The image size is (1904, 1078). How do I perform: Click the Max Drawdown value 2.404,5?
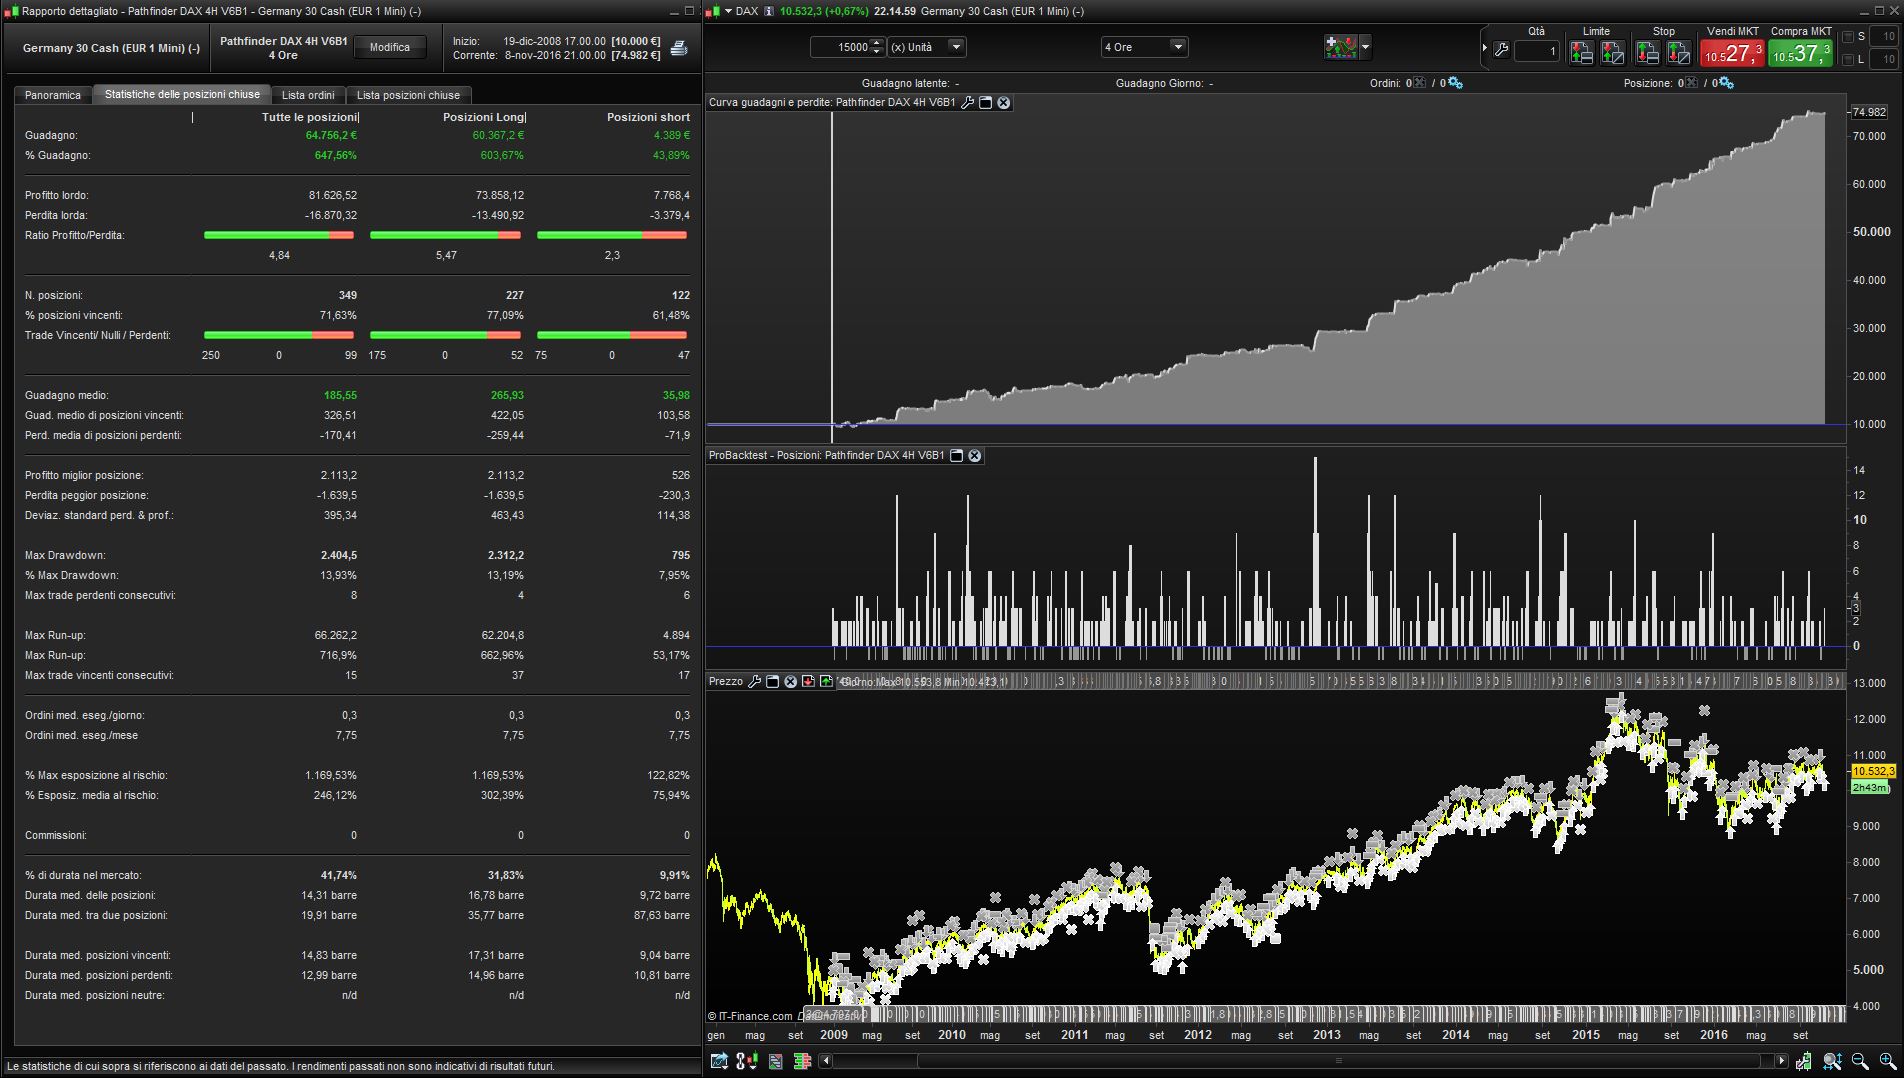coord(339,555)
